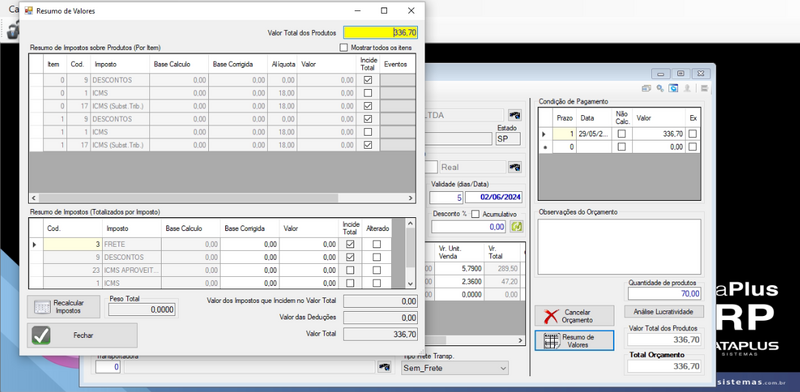Toggle Alterado checkbox in totalized DESCONTOS row
Image resolution: width=800 pixels, height=392 pixels.
pos(377,257)
